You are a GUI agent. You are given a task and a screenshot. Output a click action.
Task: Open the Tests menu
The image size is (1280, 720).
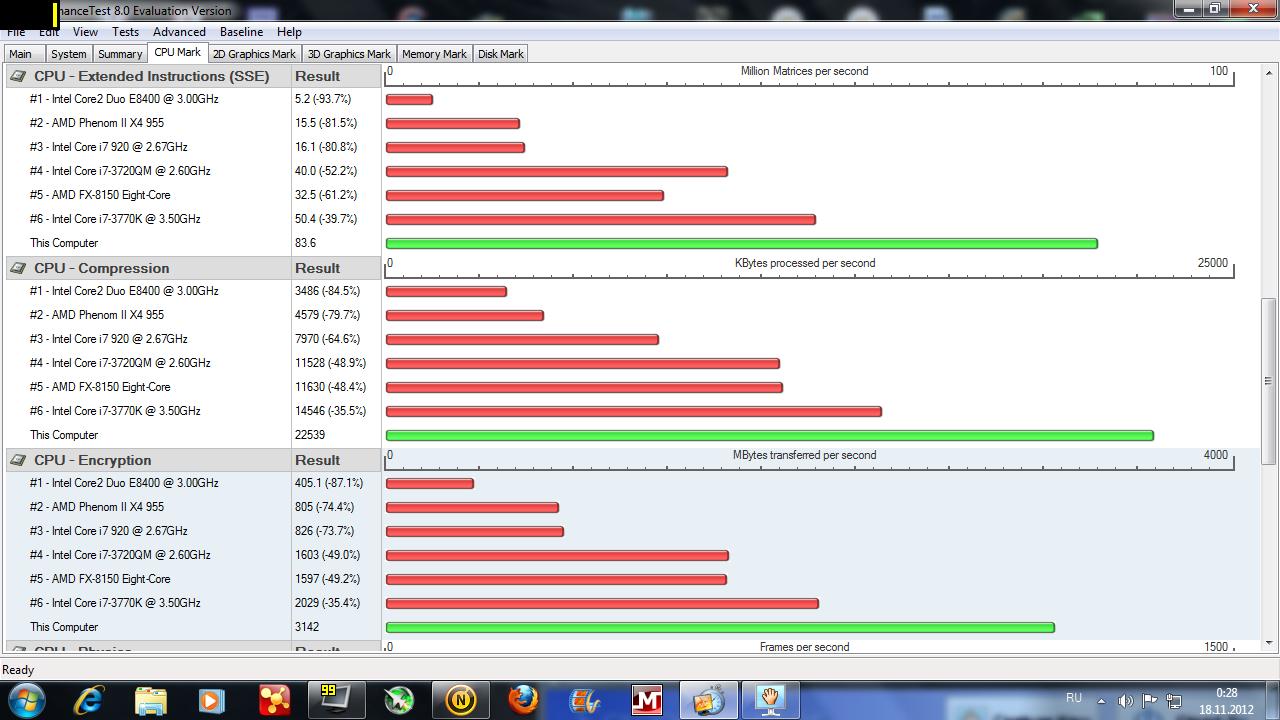pyautogui.click(x=125, y=32)
